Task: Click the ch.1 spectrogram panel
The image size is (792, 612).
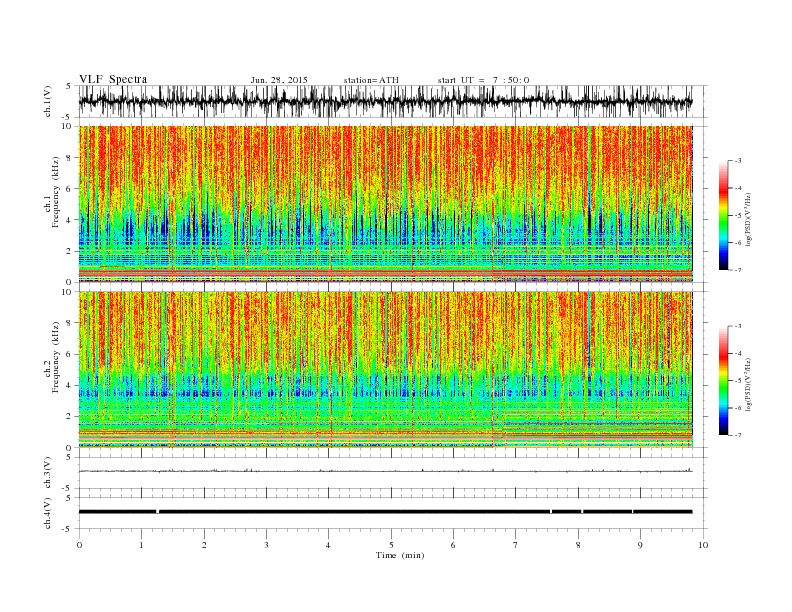Action: click(386, 204)
